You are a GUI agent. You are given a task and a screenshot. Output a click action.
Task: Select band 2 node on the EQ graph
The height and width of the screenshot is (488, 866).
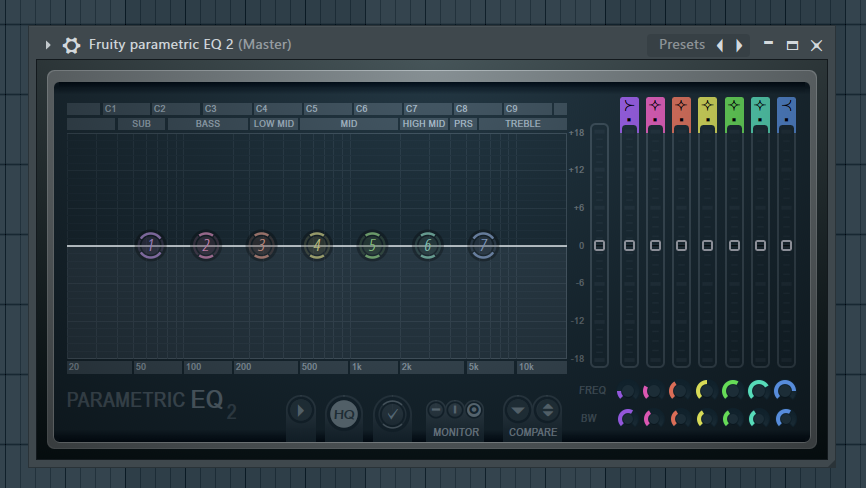click(206, 246)
